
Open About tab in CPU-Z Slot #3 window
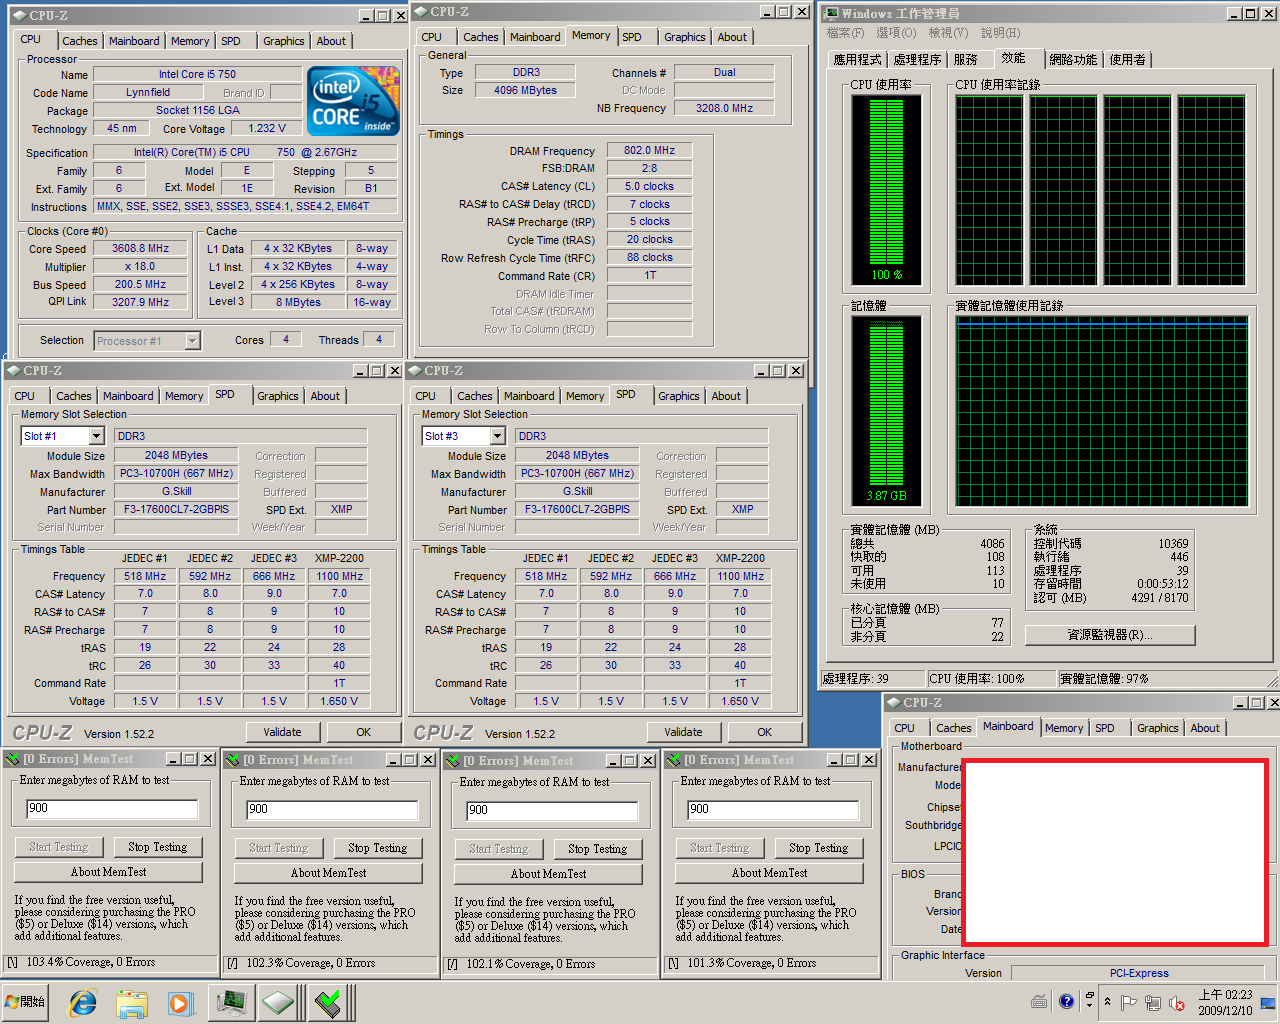coord(726,396)
